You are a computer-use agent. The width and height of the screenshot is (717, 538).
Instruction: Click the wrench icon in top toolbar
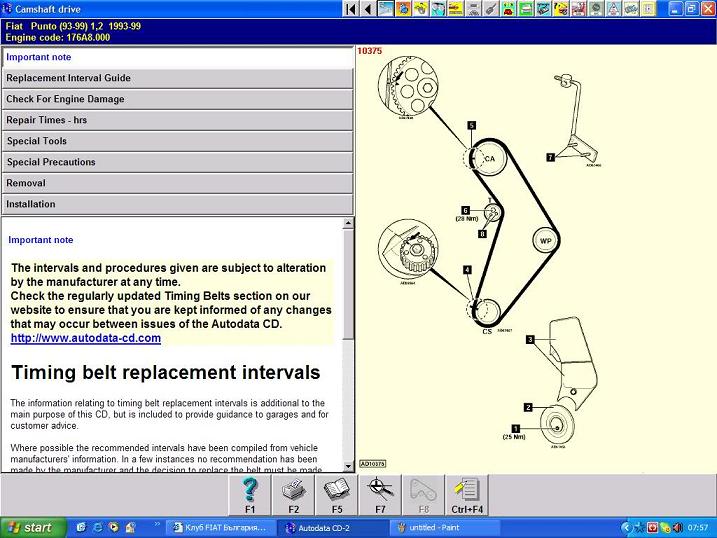(x=491, y=9)
